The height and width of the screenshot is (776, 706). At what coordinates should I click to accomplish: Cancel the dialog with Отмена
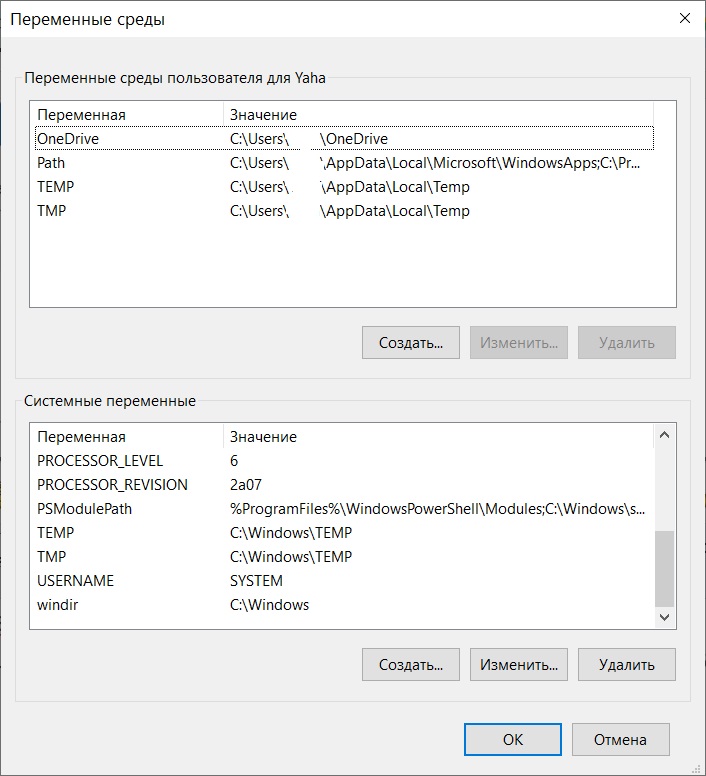click(620, 740)
